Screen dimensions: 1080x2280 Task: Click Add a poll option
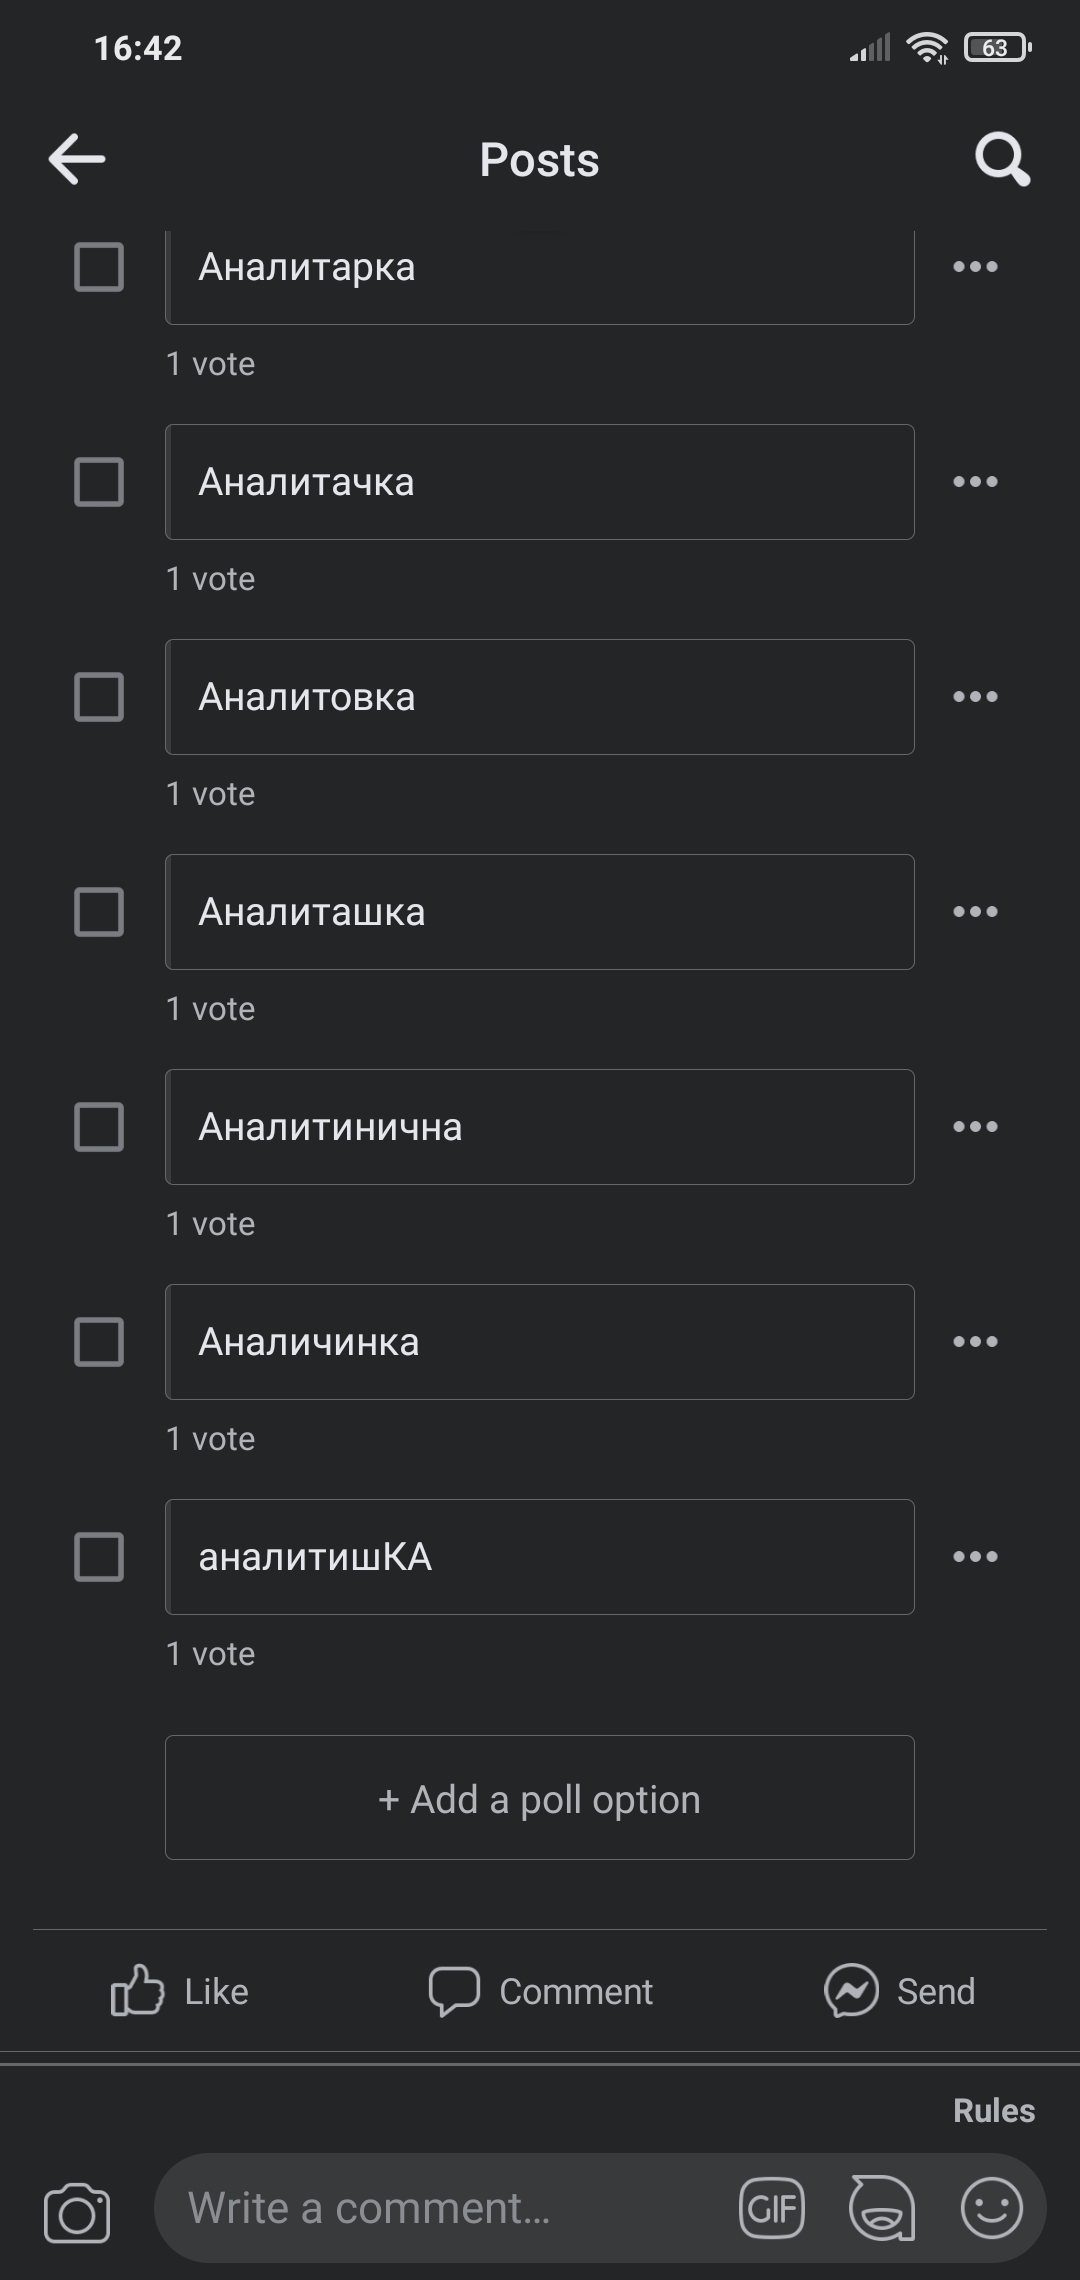(539, 1798)
